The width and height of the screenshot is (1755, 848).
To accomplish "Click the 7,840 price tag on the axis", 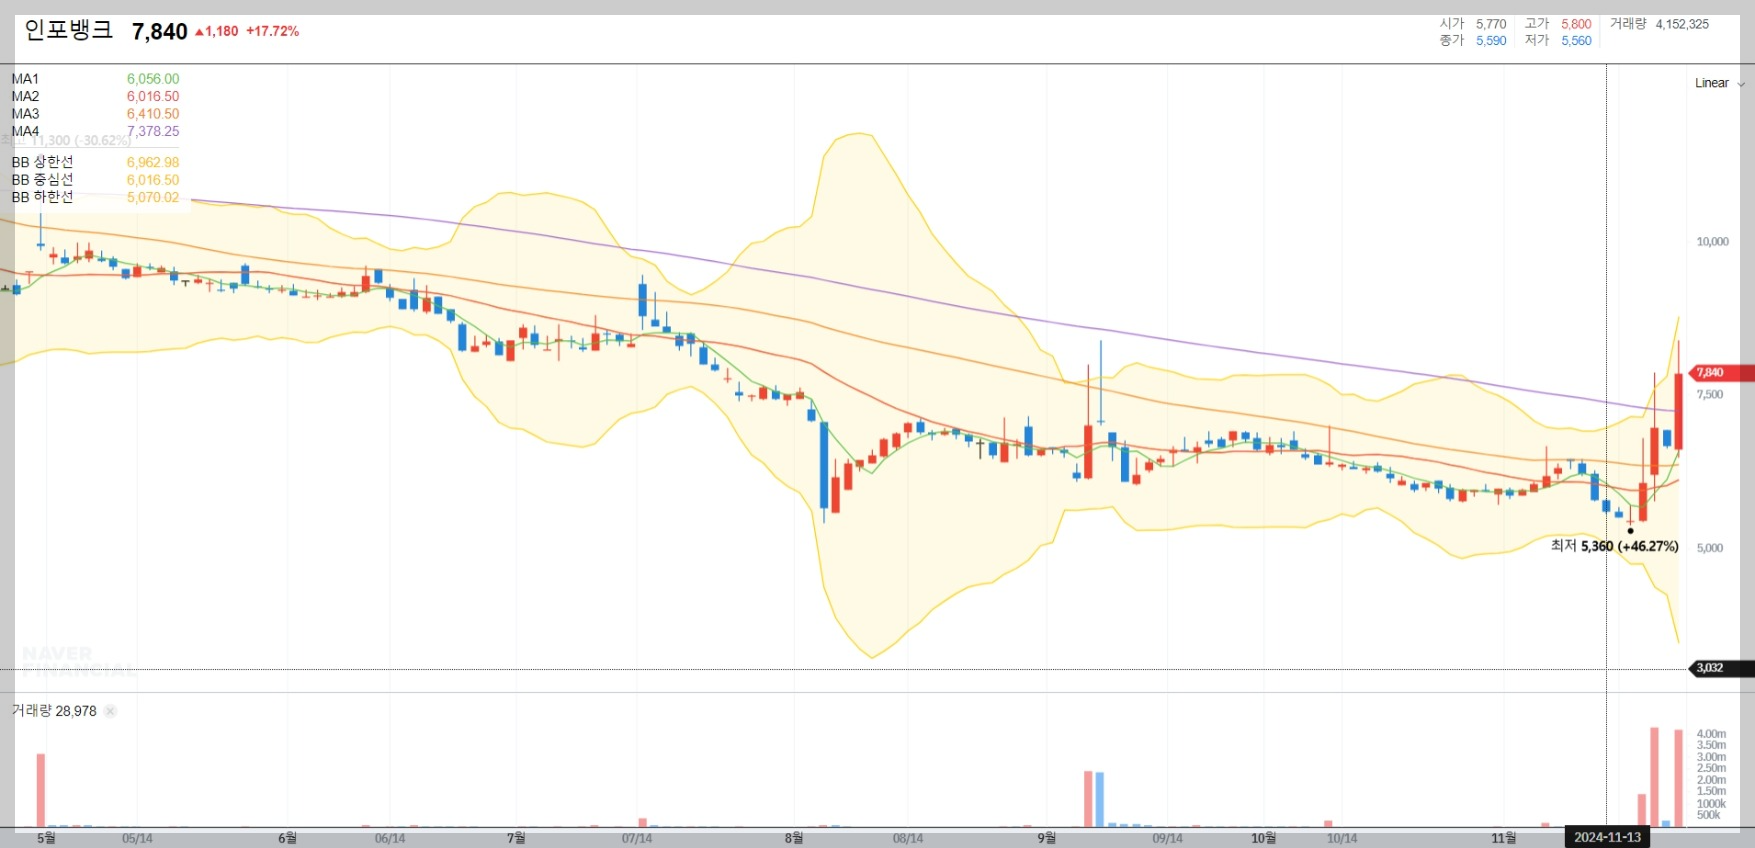I will pos(1720,373).
